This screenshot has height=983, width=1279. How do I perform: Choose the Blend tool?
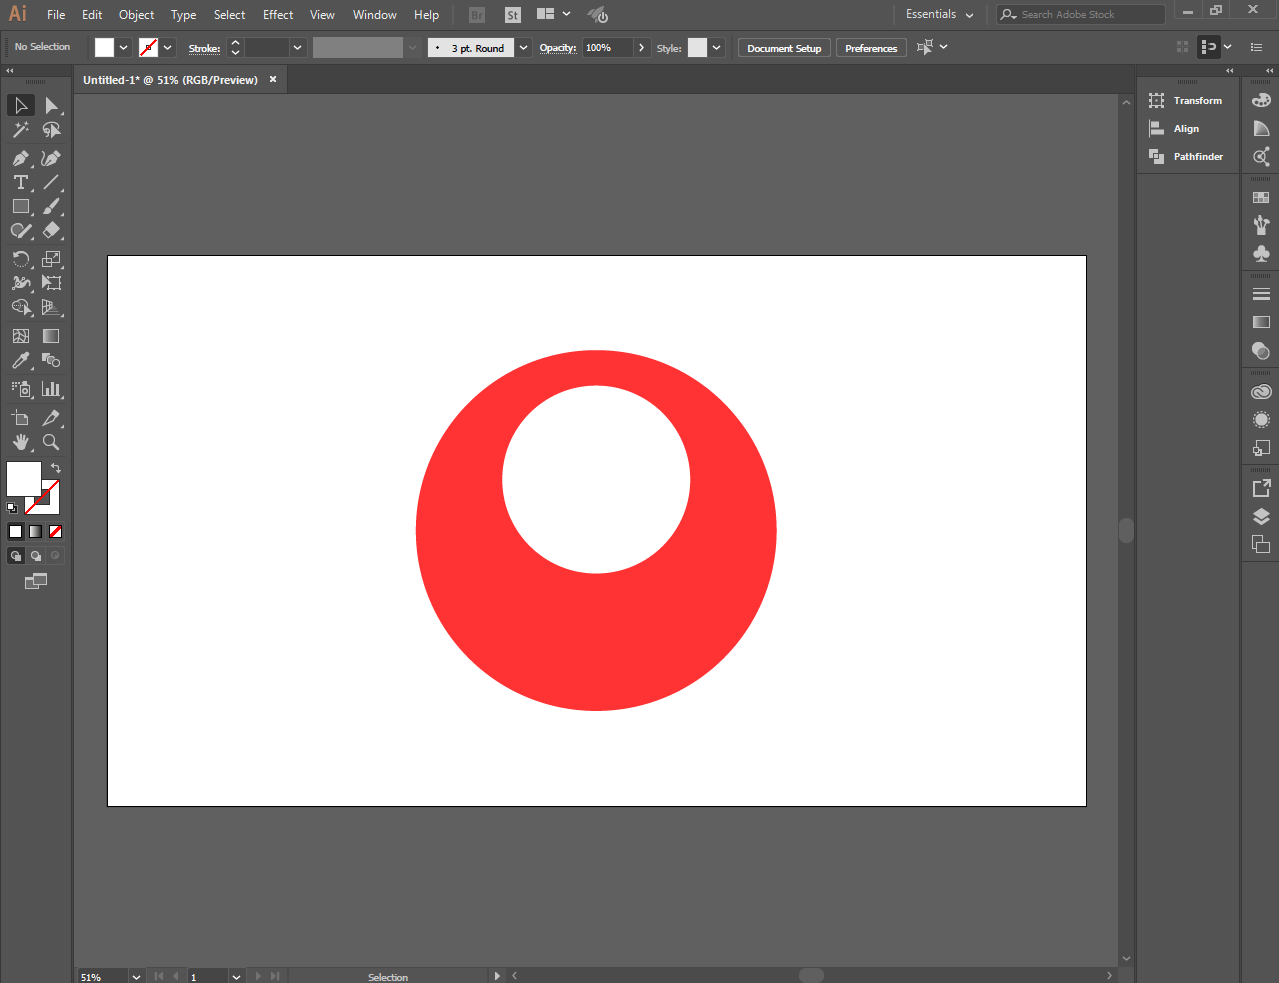51,360
